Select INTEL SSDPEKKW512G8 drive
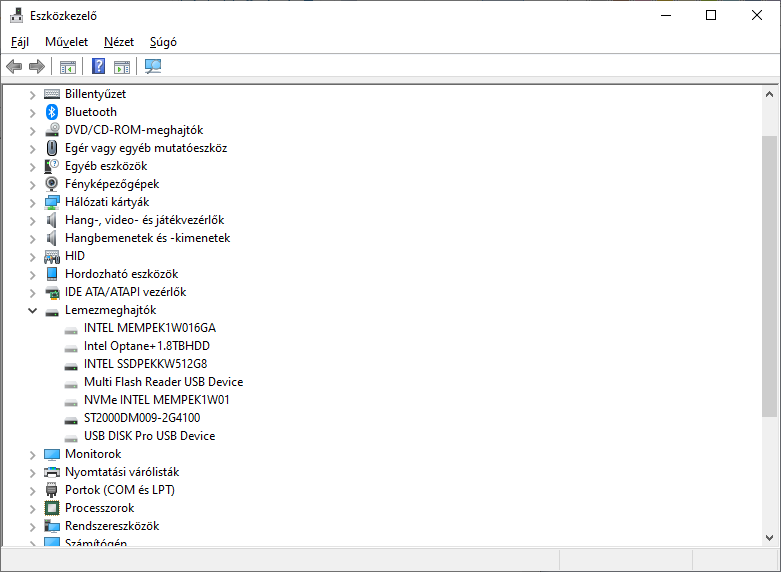This screenshot has width=781, height=572. pyautogui.click(x=145, y=364)
